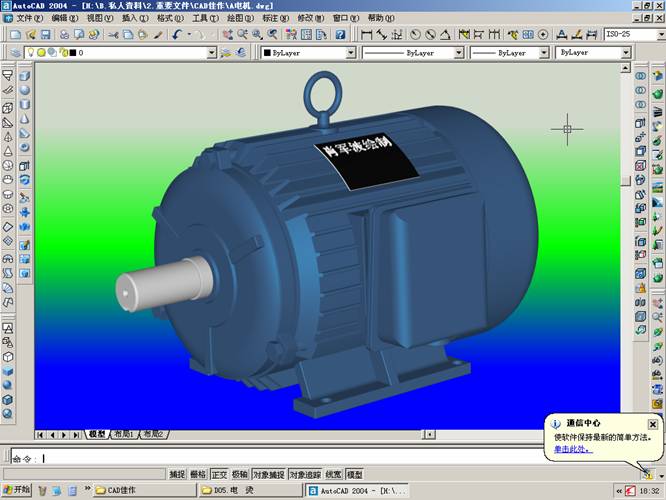The width and height of the screenshot is (666, 500).
Task: Select the Box solid tool
Action: click(x=25, y=76)
